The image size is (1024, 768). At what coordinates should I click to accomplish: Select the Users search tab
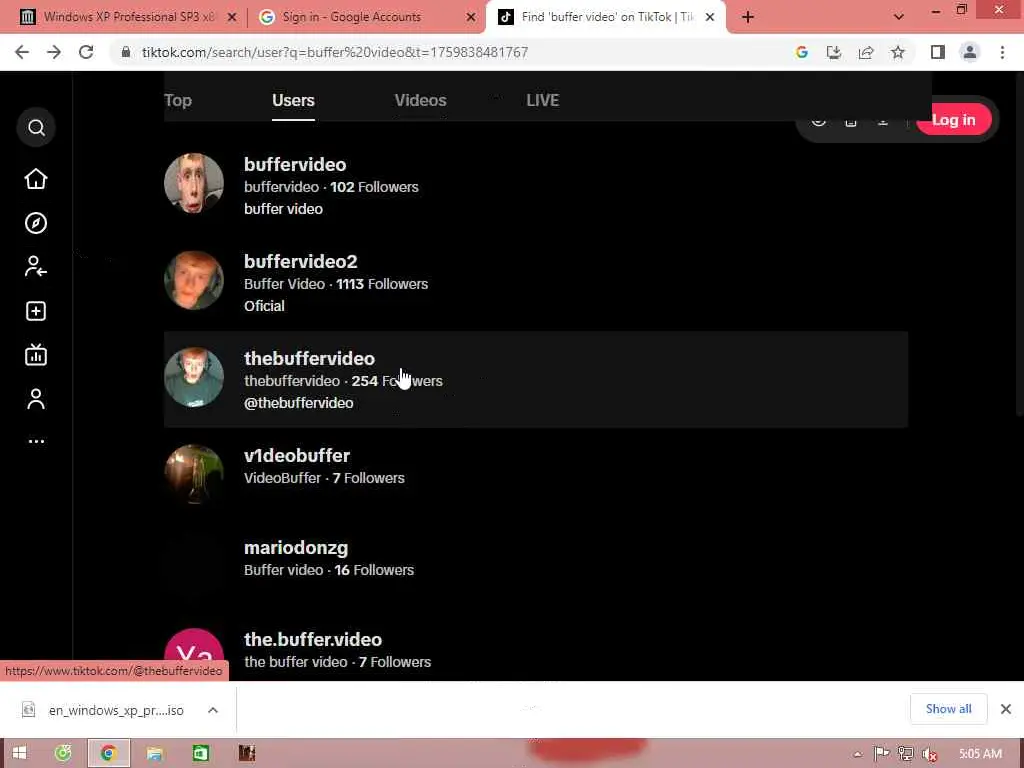(x=293, y=101)
